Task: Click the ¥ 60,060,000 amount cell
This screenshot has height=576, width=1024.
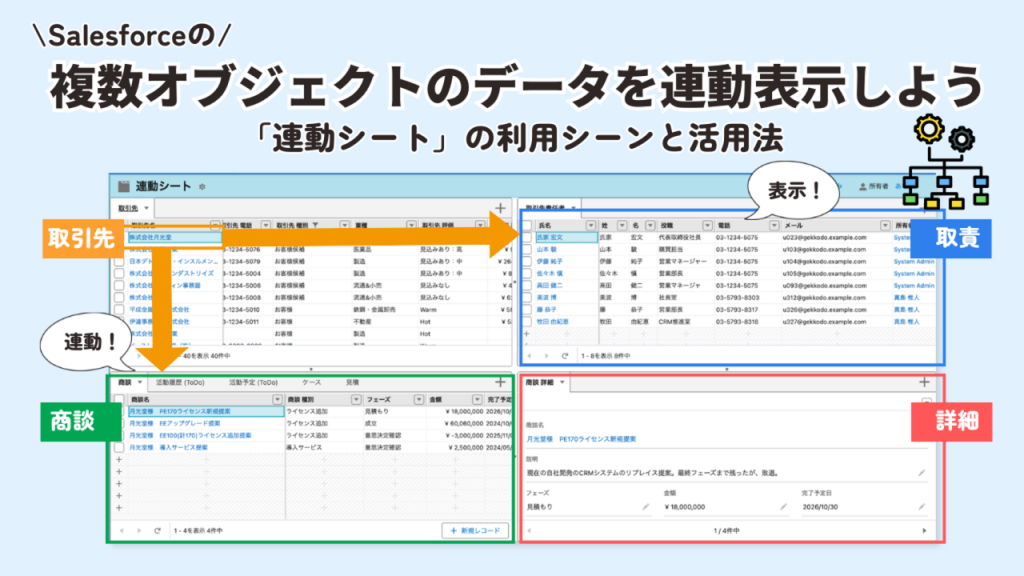Action: click(464, 423)
